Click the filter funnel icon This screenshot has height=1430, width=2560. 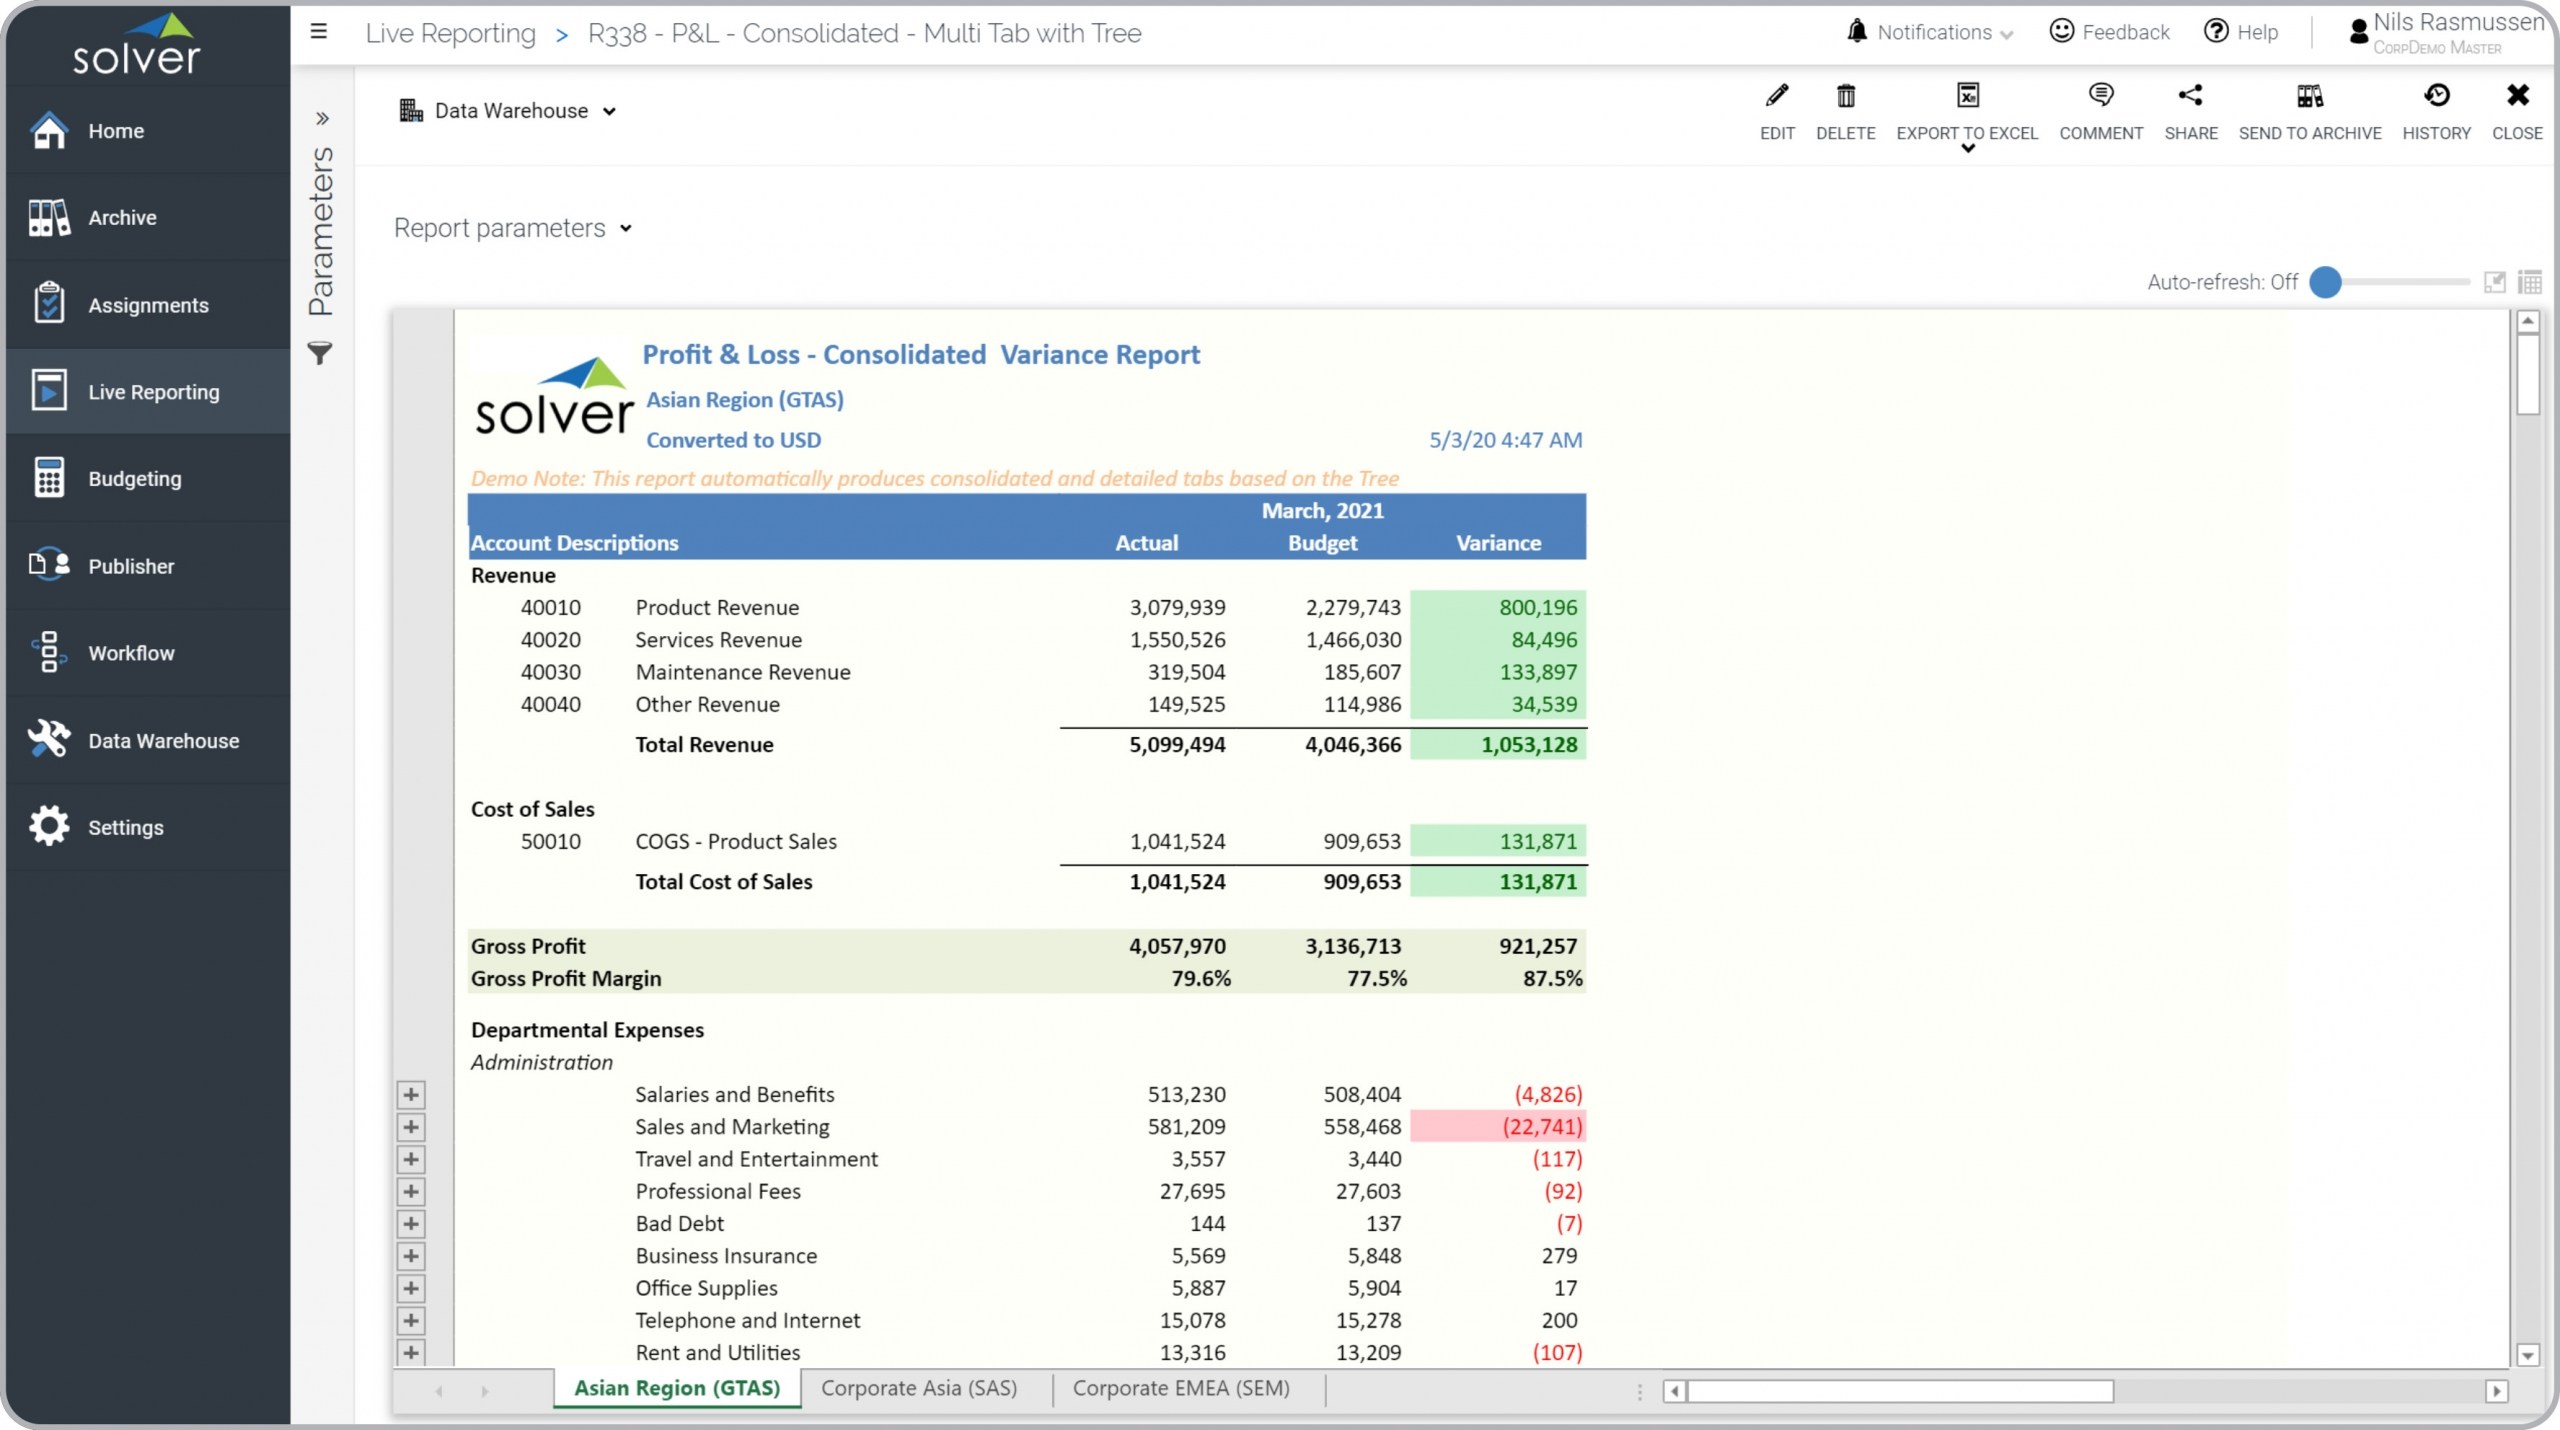(320, 353)
